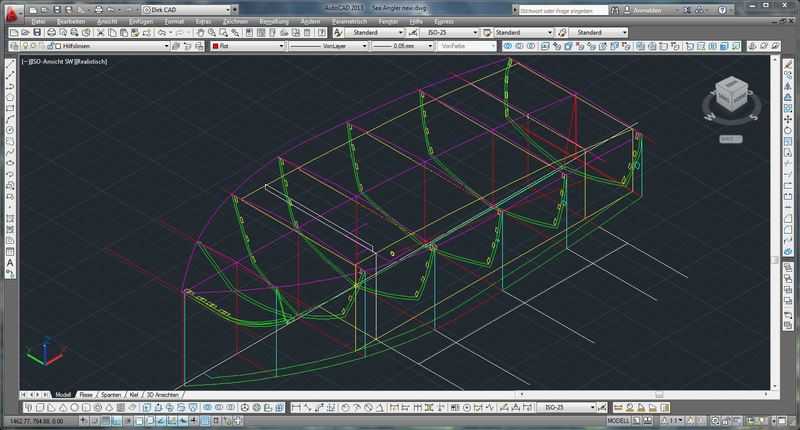The image size is (800, 430).
Task: Open the Datei menu
Action: 38,21
